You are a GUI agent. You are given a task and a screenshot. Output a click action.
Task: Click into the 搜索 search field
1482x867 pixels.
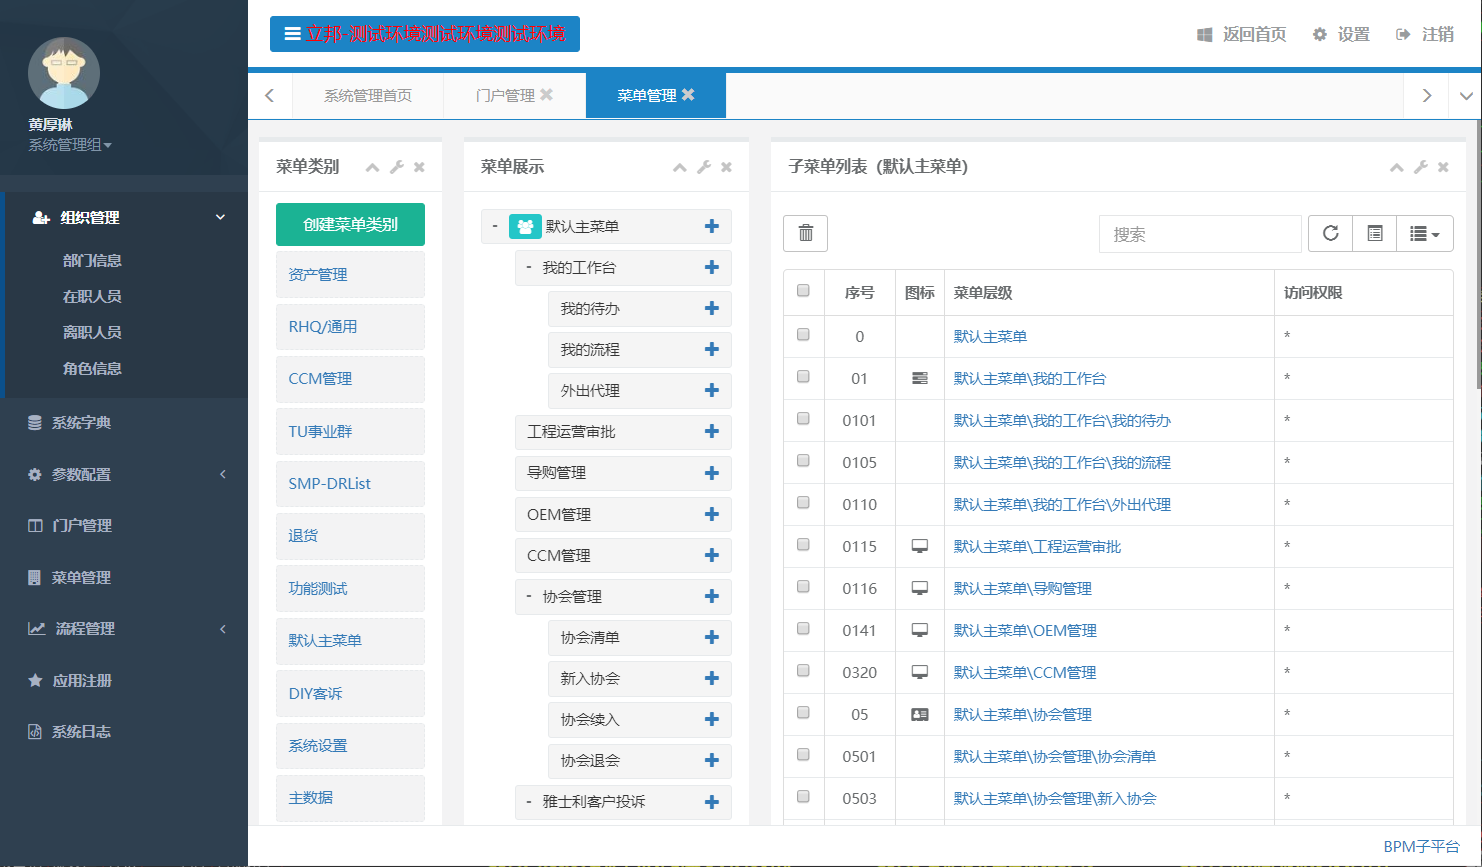1200,234
